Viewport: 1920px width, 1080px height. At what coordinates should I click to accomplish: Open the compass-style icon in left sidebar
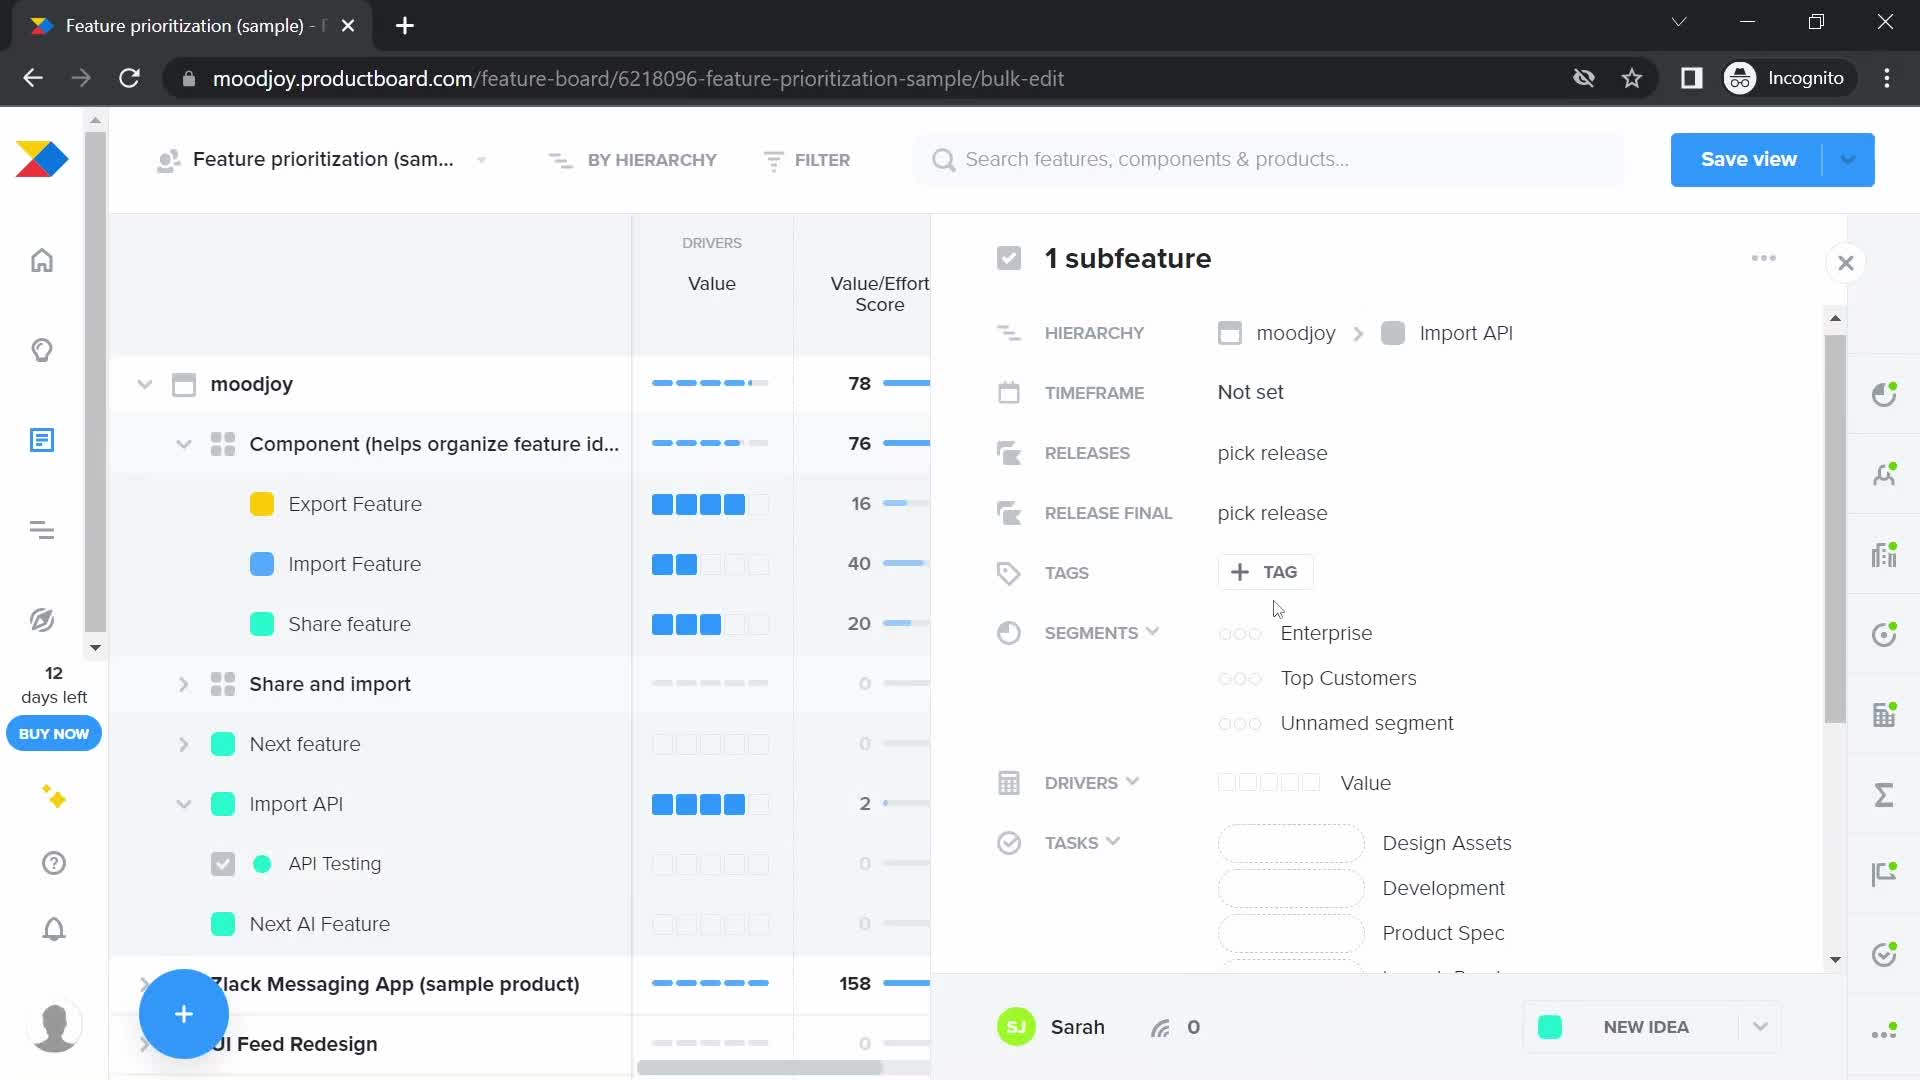click(41, 620)
